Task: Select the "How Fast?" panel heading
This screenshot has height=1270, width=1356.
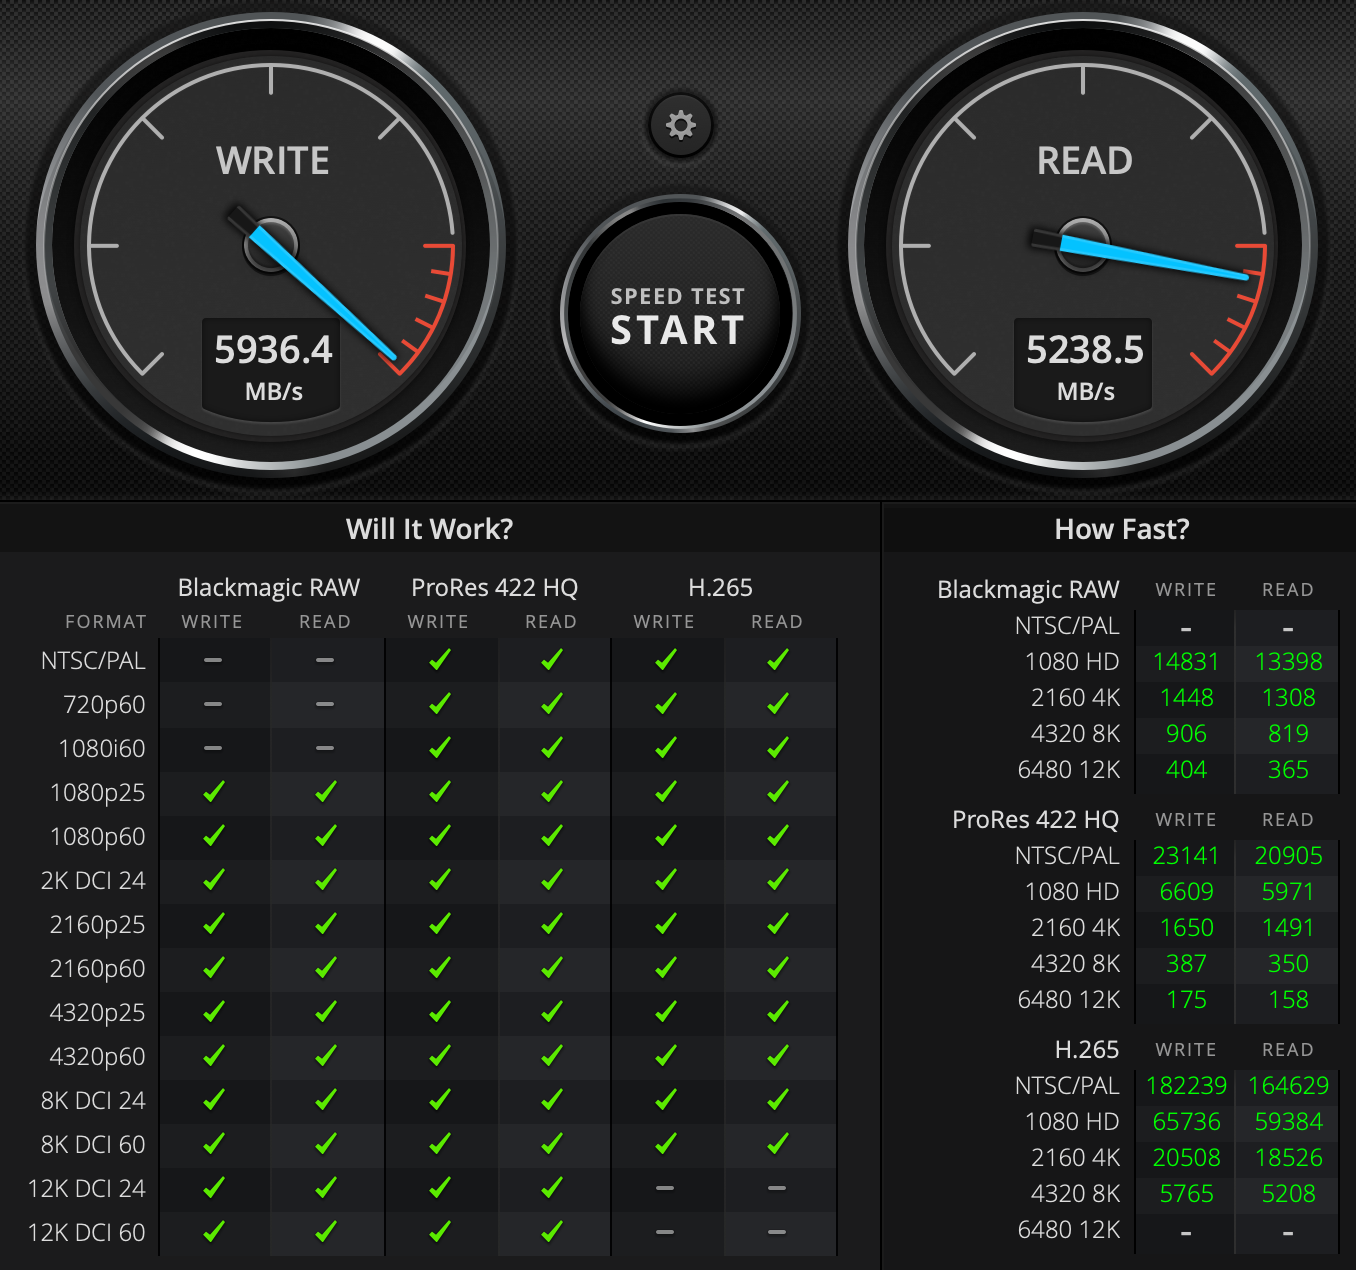Action: coord(1122,529)
